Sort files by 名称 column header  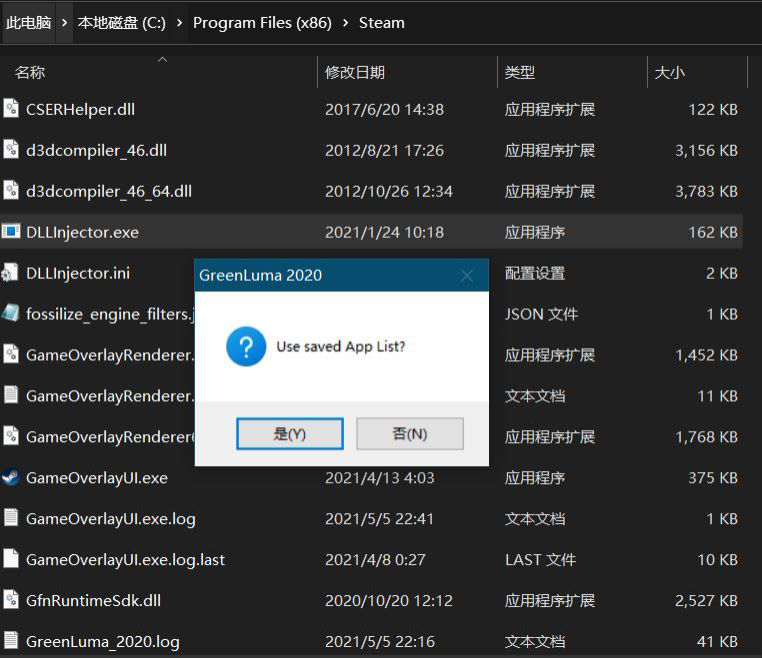pos(30,72)
